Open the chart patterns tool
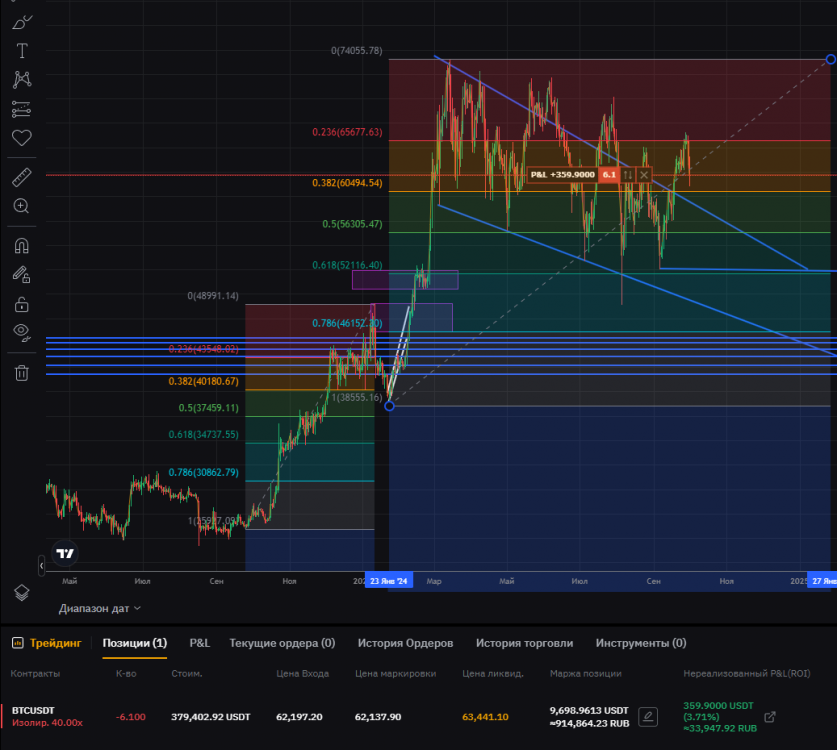The width and height of the screenshot is (837, 750). click(21, 80)
